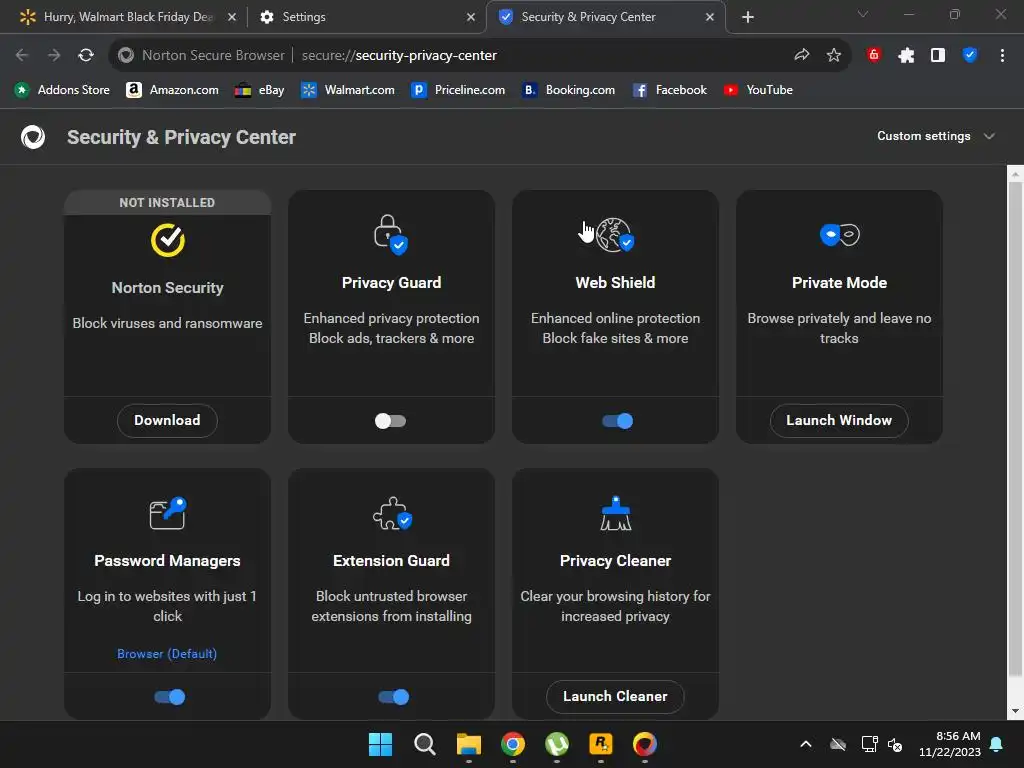Image resolution: width=1024 pixels, height=768 pixels.
Task: Open the Booking.com bookmark
Action: coord(568,90)
